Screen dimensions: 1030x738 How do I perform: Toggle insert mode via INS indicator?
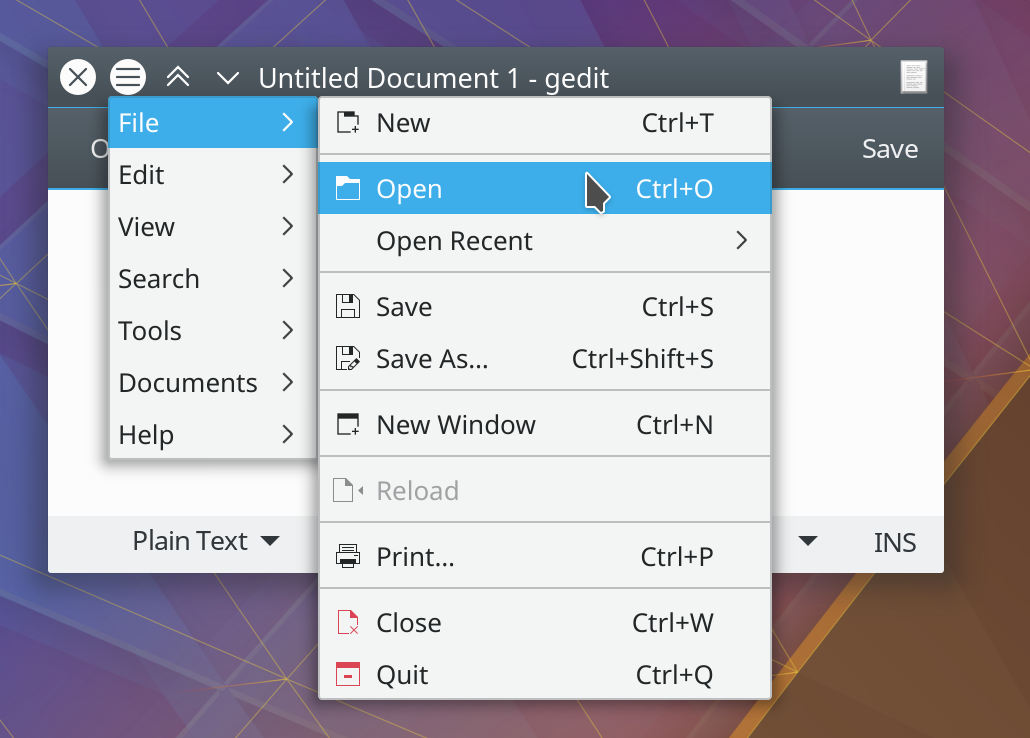click(895, 542)
